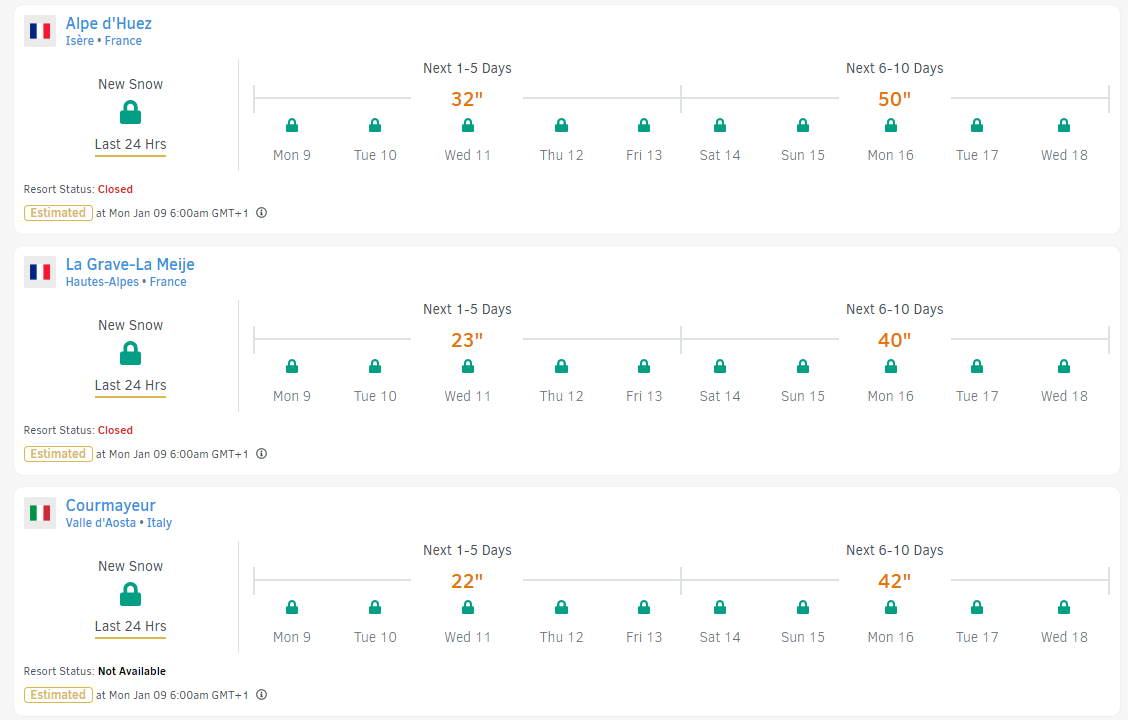Click the Isère • France region link
Screen dimensions: 1128x720
tap(104, 41)
